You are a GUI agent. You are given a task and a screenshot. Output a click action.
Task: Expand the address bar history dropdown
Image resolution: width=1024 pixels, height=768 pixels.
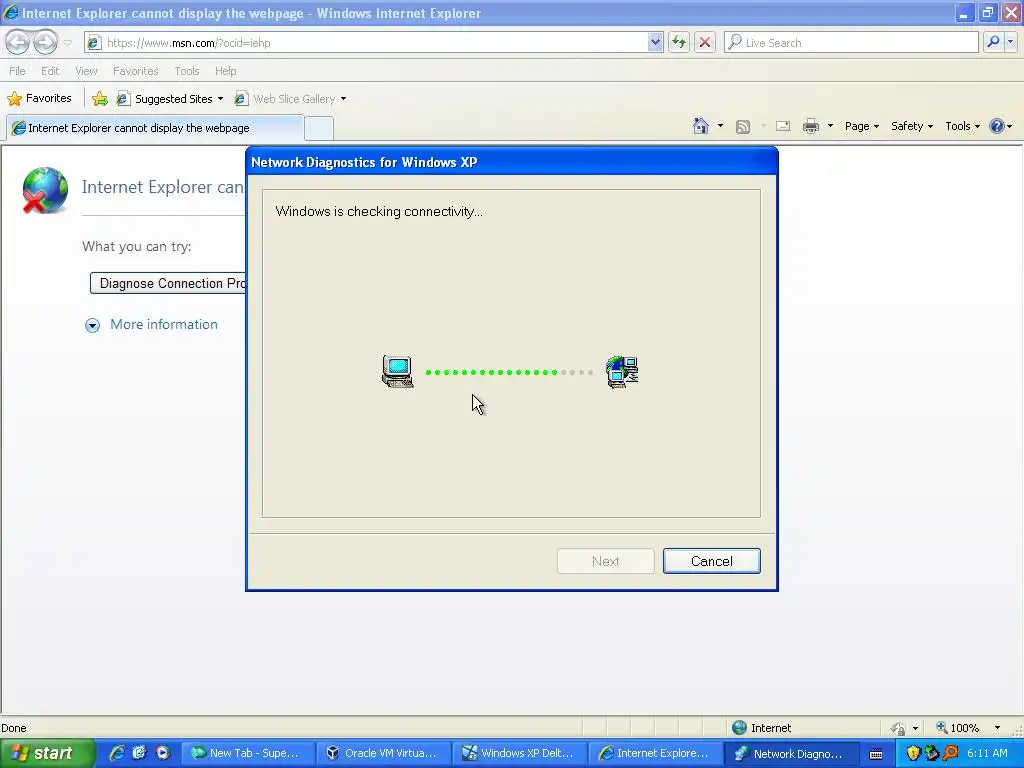pos(655,42)
